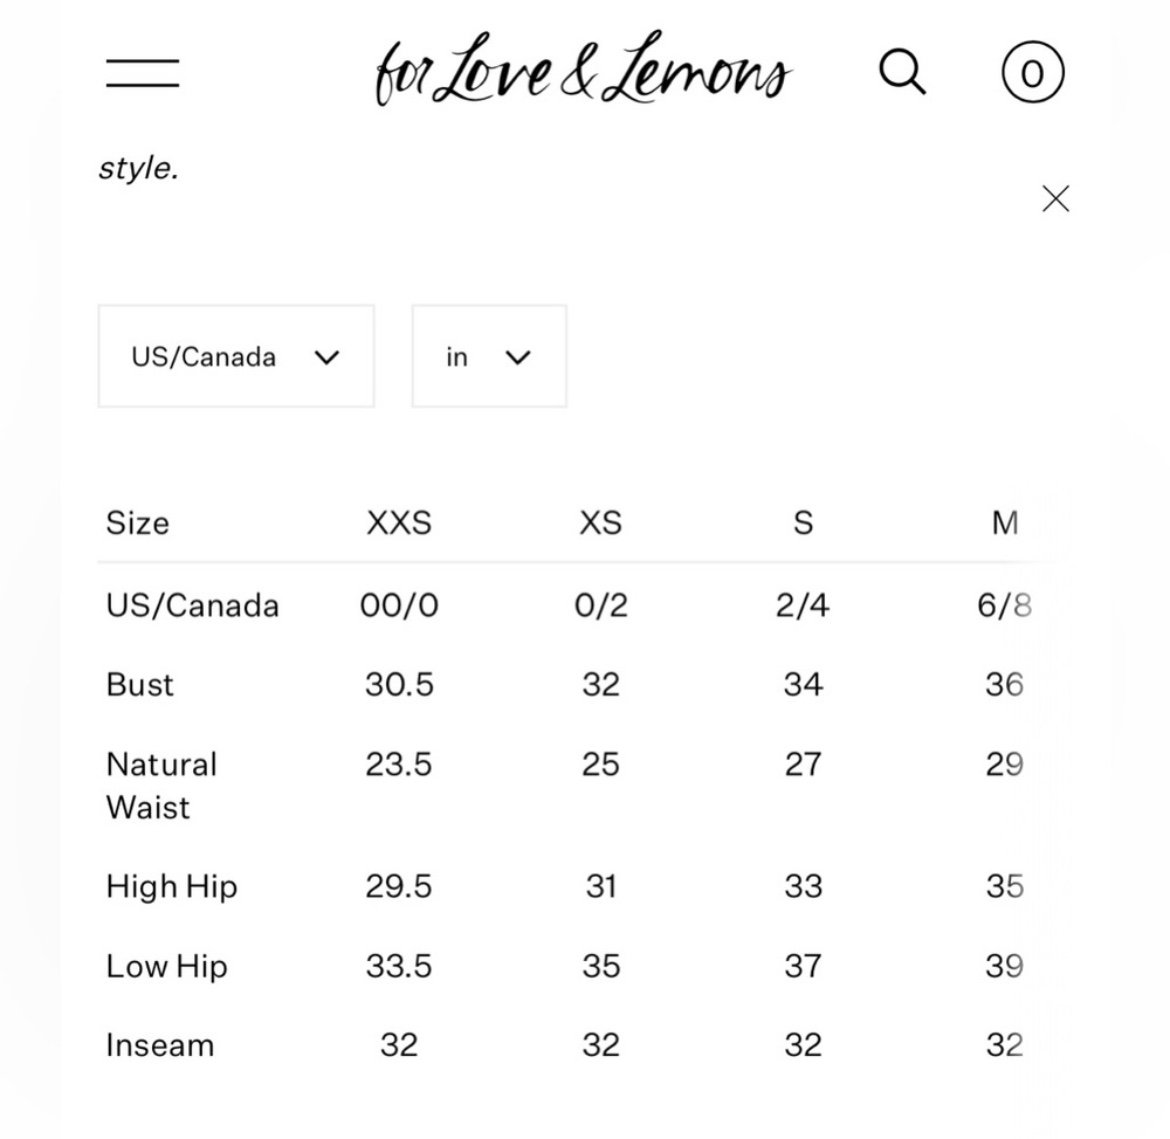Click the High Hip row label
Image resolution: width=1170 pixels, height=1139 pixels.
pyautogui.click(x=172, y=887)
